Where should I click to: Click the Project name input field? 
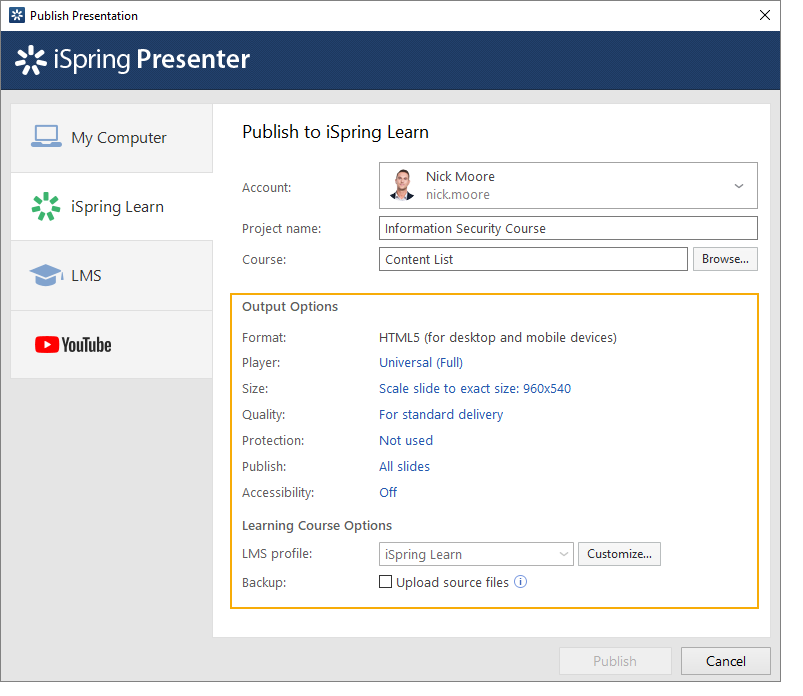pos(568,228)
